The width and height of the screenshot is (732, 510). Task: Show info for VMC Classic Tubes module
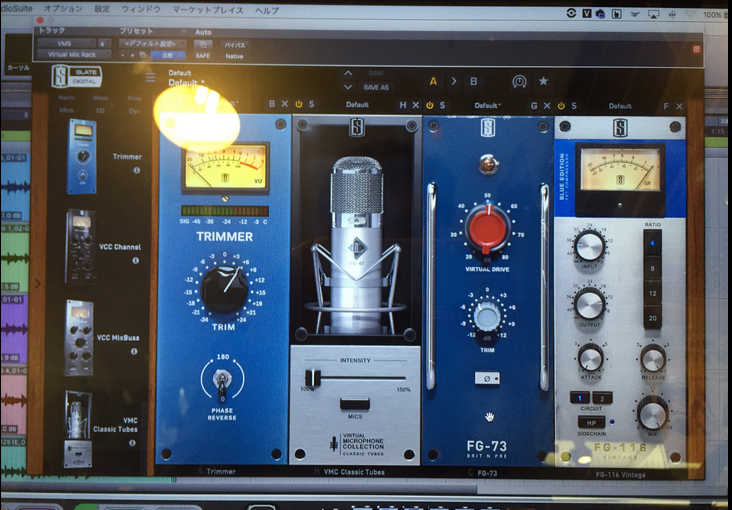132,442
